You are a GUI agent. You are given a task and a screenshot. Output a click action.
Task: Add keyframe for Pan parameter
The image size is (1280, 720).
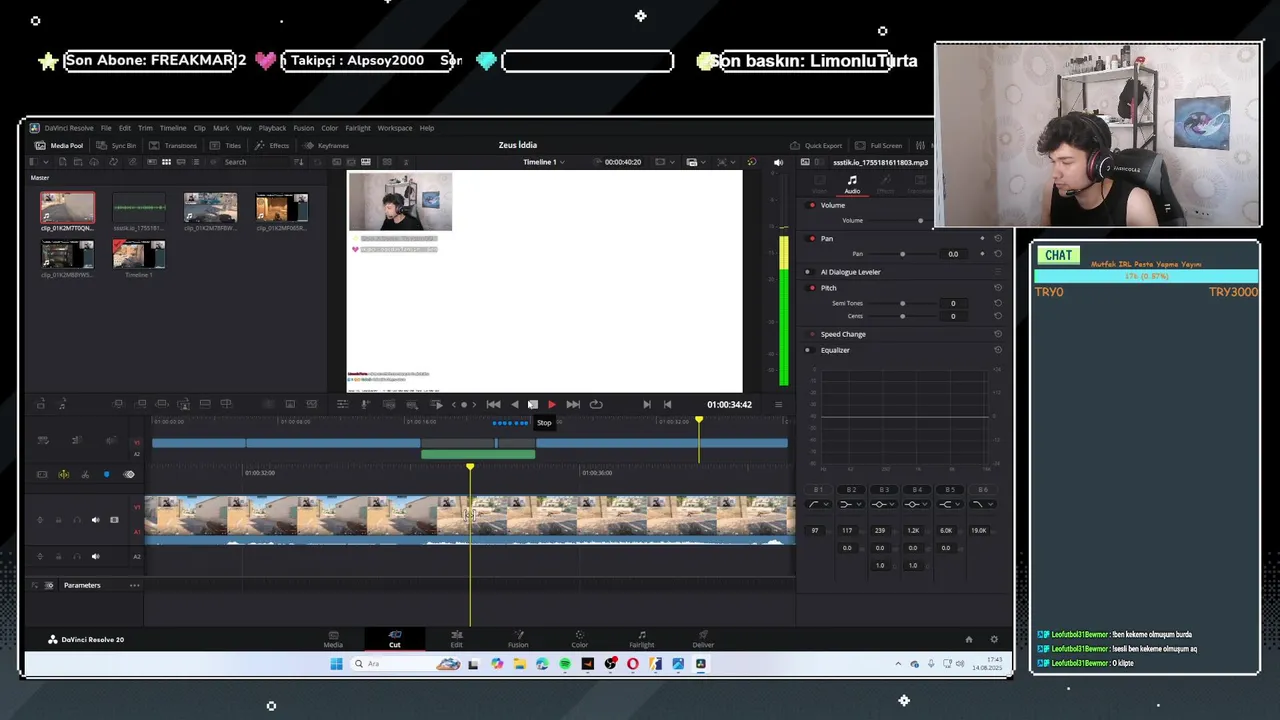(x=983, y=254)
